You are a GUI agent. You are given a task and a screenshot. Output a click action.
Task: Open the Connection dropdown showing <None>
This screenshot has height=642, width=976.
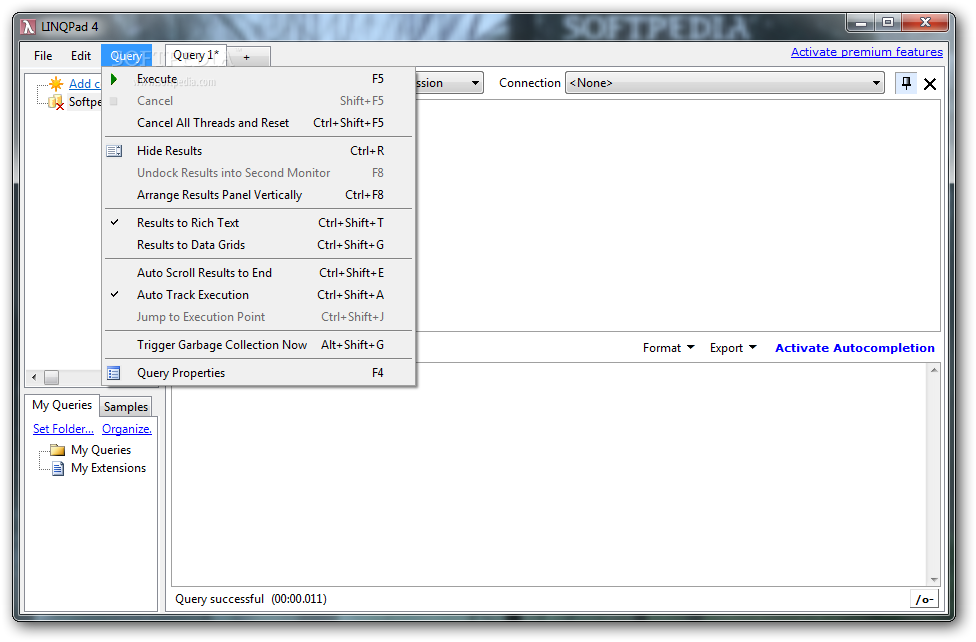point(725,83)
